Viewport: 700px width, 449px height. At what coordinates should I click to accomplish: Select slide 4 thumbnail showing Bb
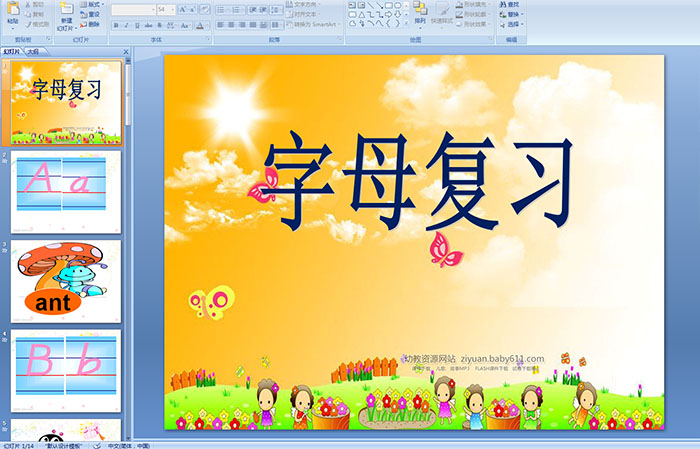tap(66, 370)
